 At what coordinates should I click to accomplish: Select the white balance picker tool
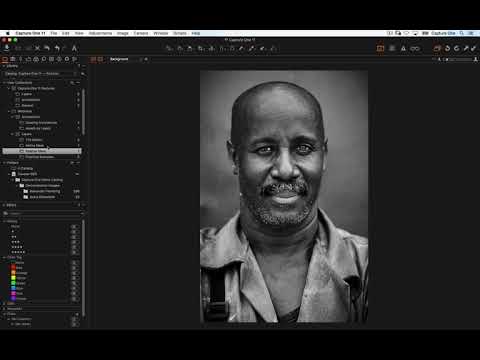(252, 49)
